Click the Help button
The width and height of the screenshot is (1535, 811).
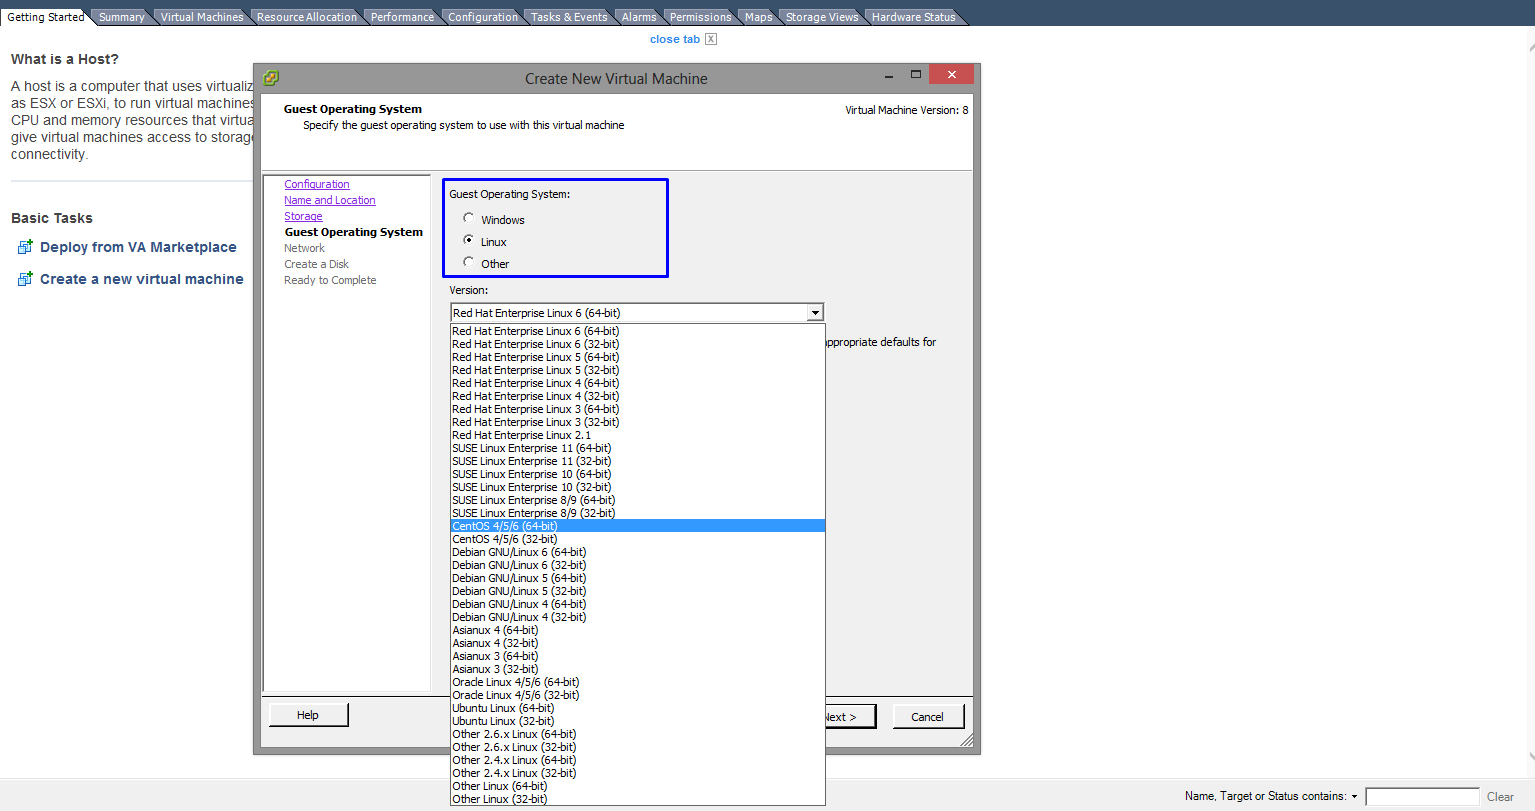[x=308, y=715]
